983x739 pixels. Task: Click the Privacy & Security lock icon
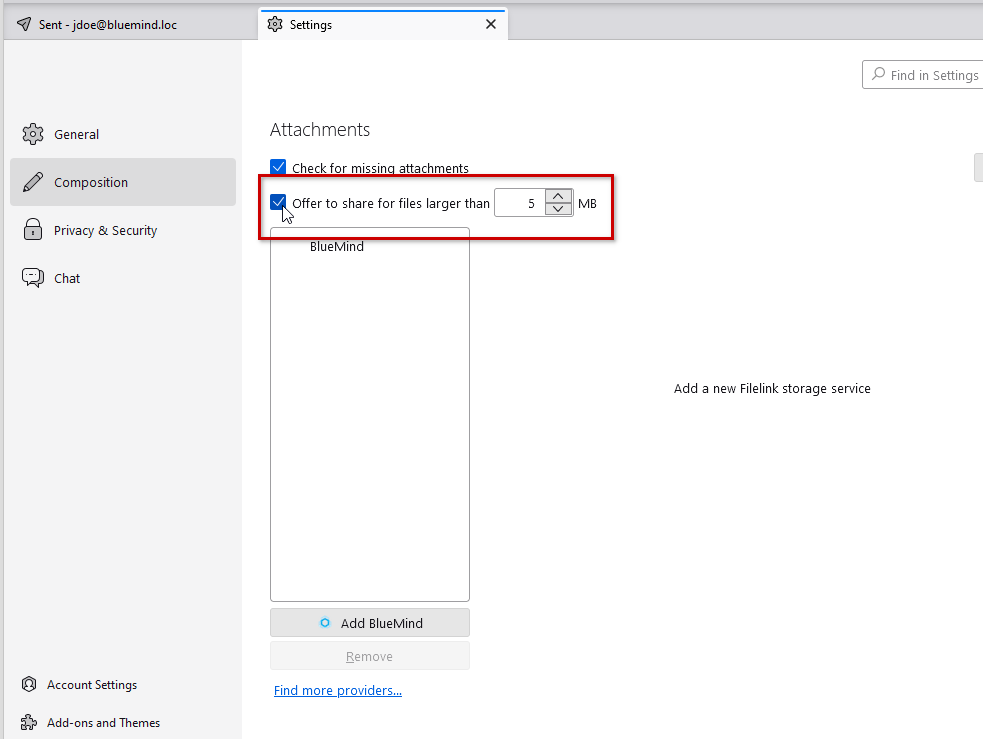pos(33,230)
